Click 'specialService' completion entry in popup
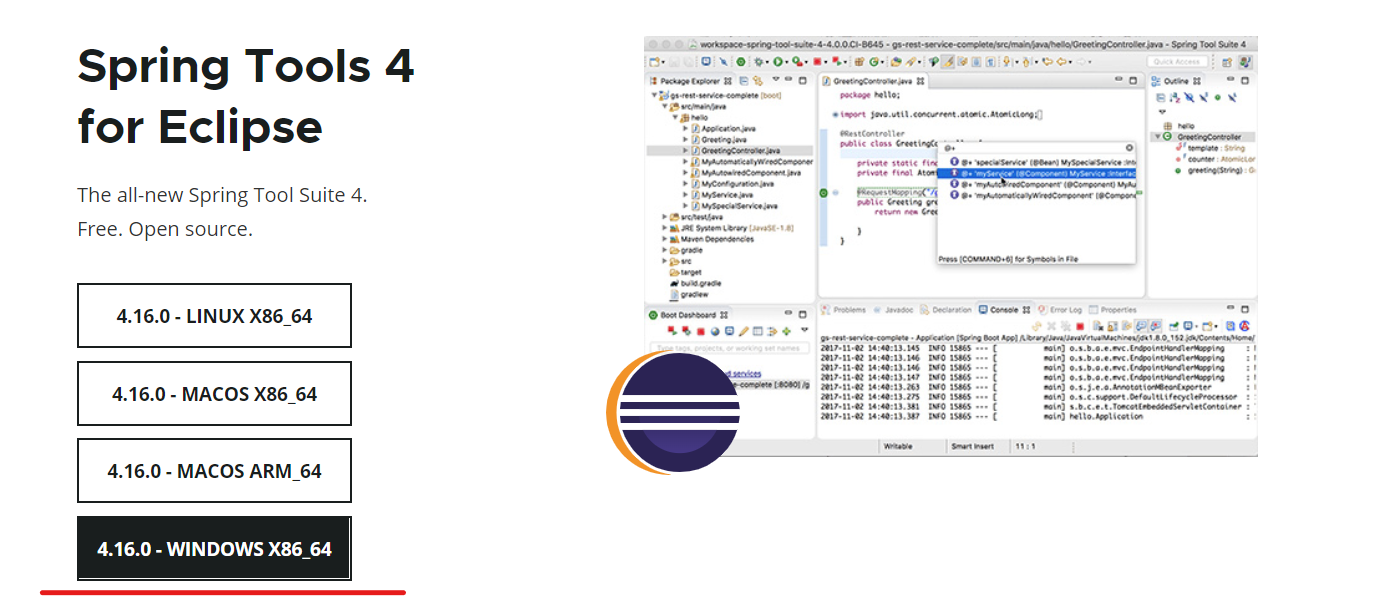The height and width of the screenshot is (607, 1396). click(x=1042, y=161)
